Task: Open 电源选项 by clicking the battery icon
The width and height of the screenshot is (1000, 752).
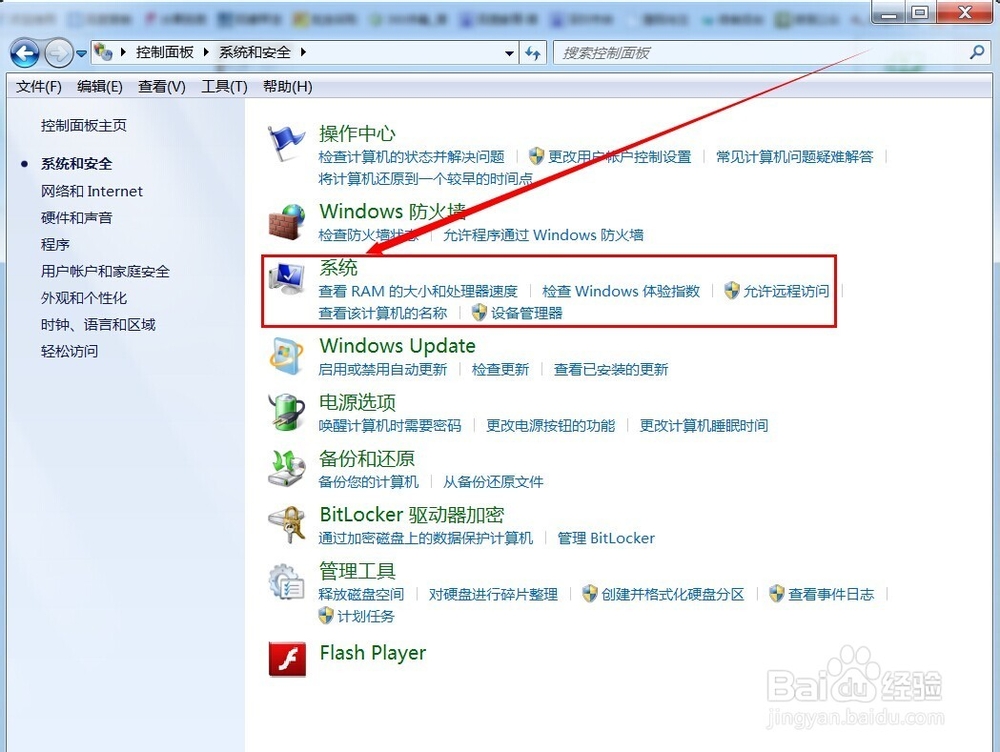Action: click(286, 412)
